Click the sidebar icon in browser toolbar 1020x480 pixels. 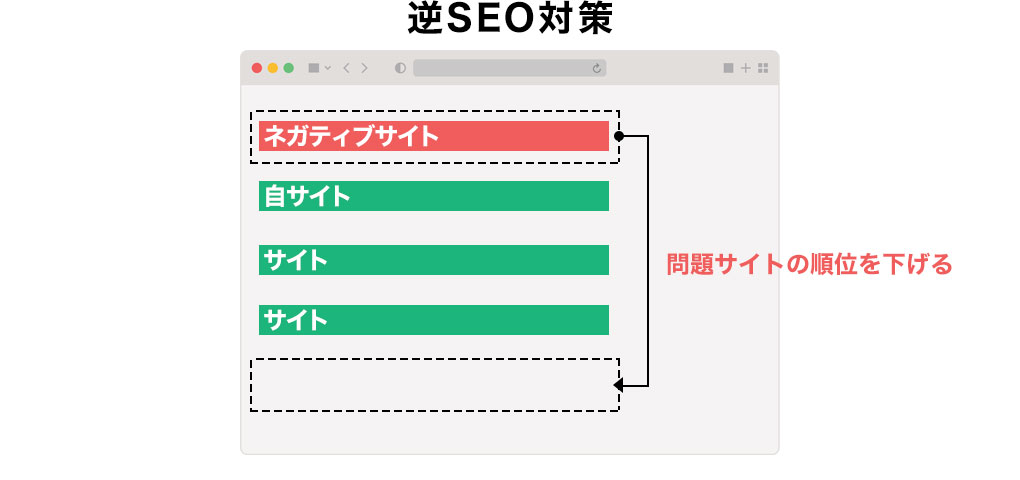(x=313, y=68)
